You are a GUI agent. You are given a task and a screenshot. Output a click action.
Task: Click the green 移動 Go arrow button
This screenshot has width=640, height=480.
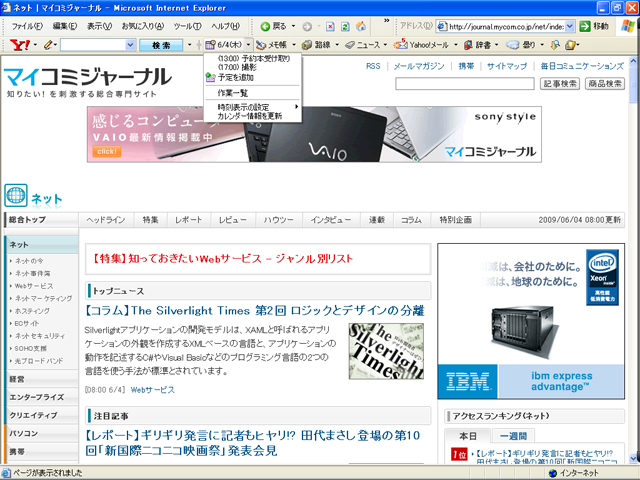point(585,27)
